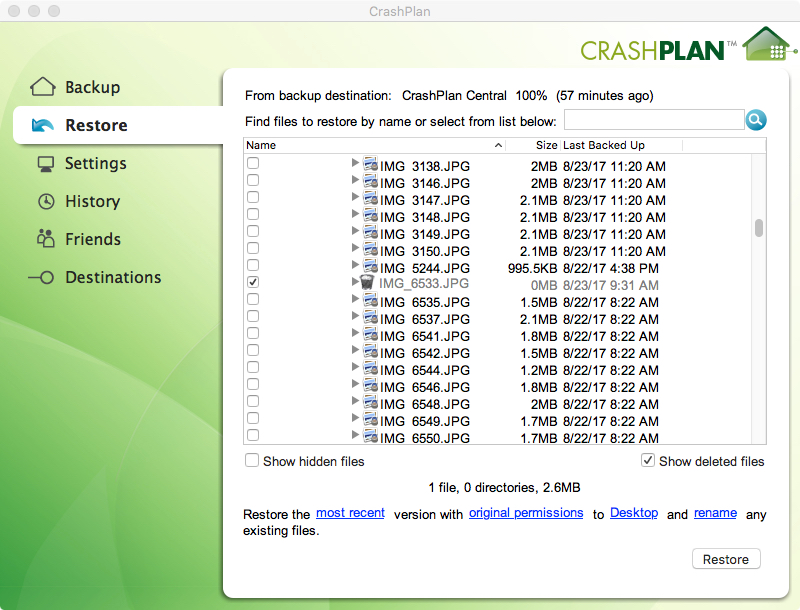Tick the checkbox next to IMG_5244.JPG
Viewport: 800px width, 610px height.
pyautogui.click(x=253, y=265)
